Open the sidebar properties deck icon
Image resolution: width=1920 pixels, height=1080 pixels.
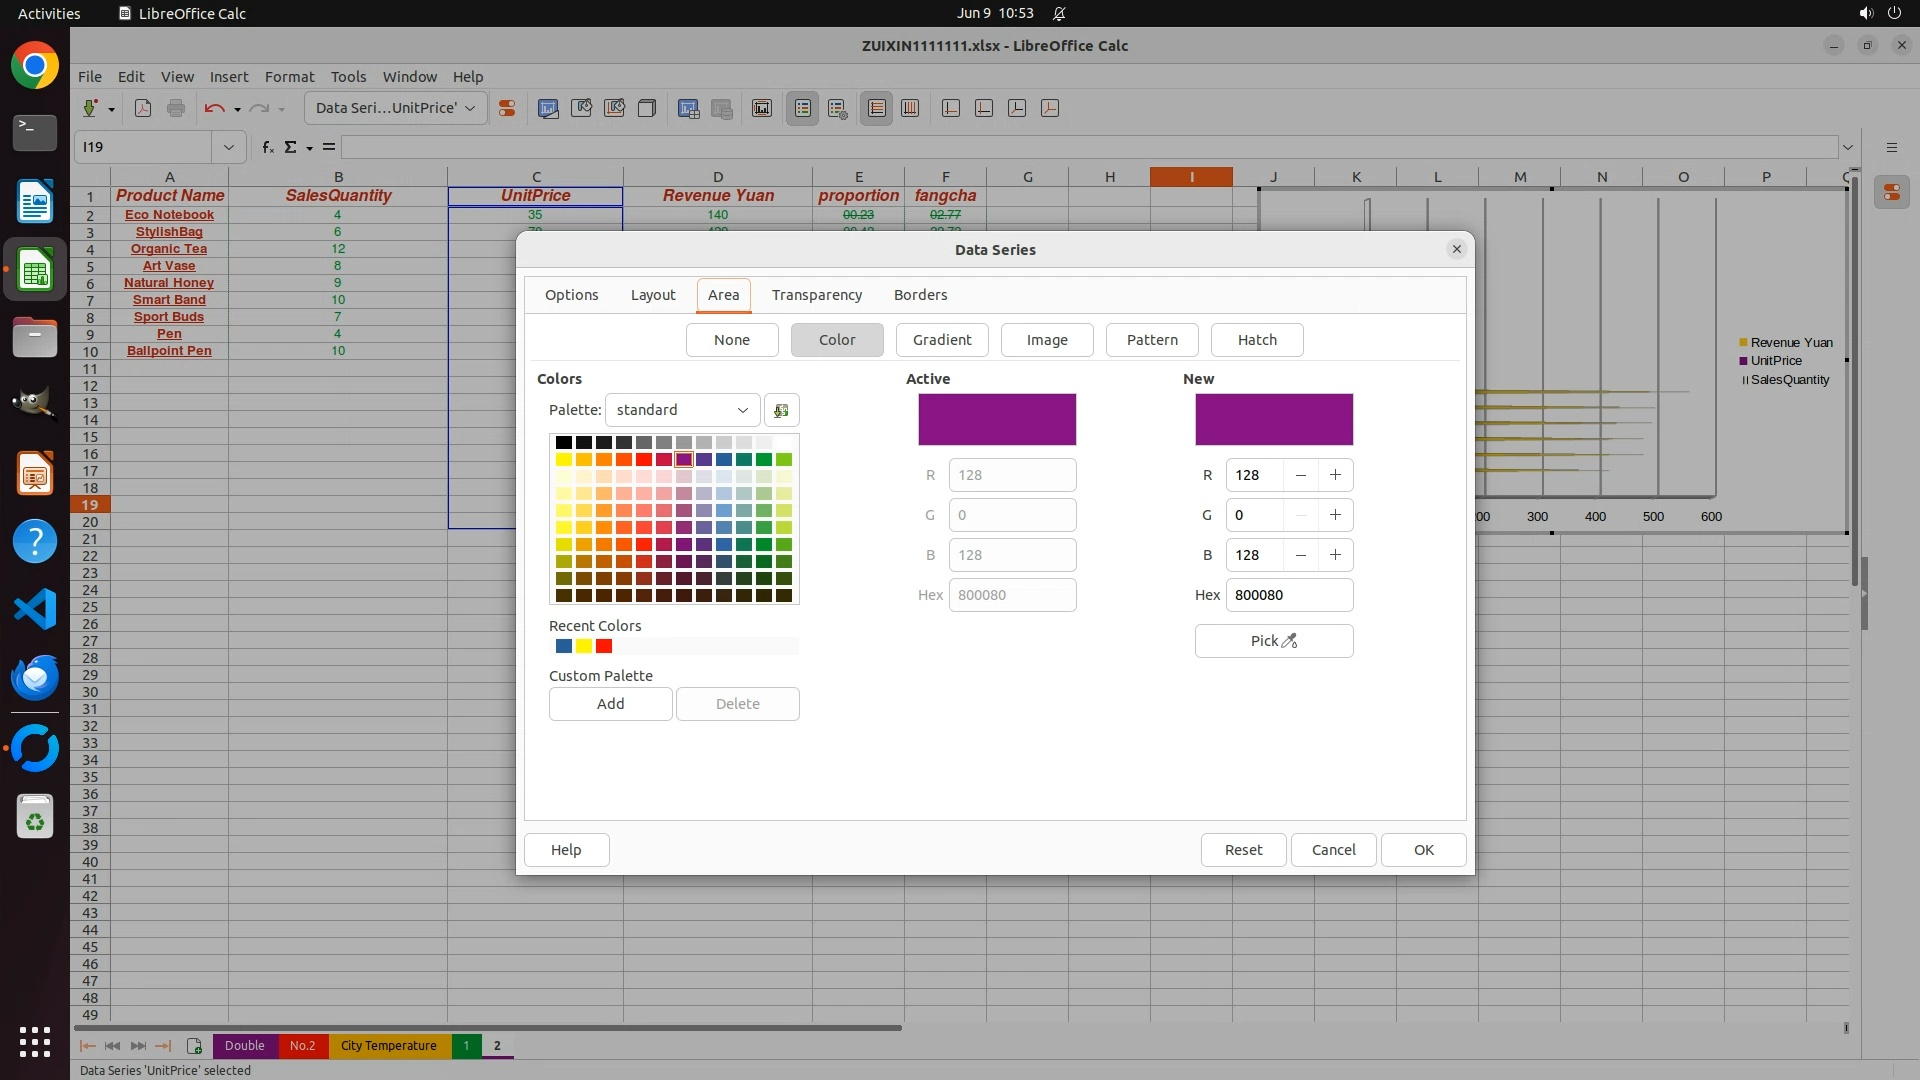(1891, 192)
